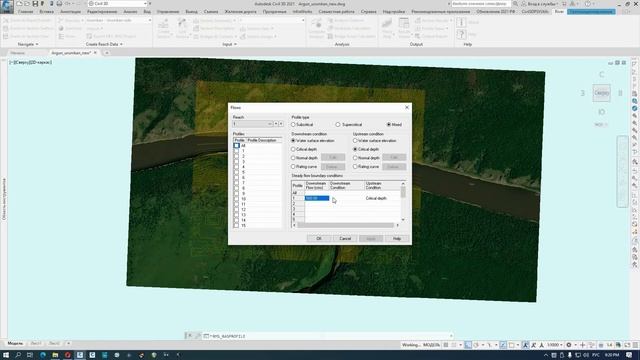Click the ViewCube west З compass label
This screenshot has height=360, width=640.
[x=582, y=93]
